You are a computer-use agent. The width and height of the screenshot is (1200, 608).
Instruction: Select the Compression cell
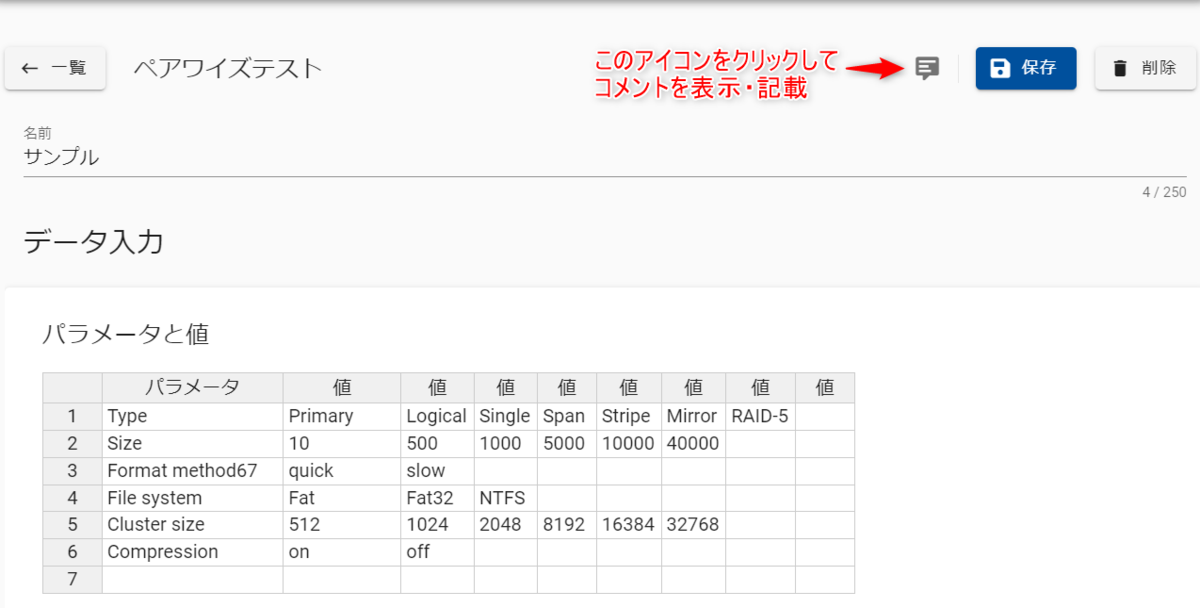[x=192, y=552]
